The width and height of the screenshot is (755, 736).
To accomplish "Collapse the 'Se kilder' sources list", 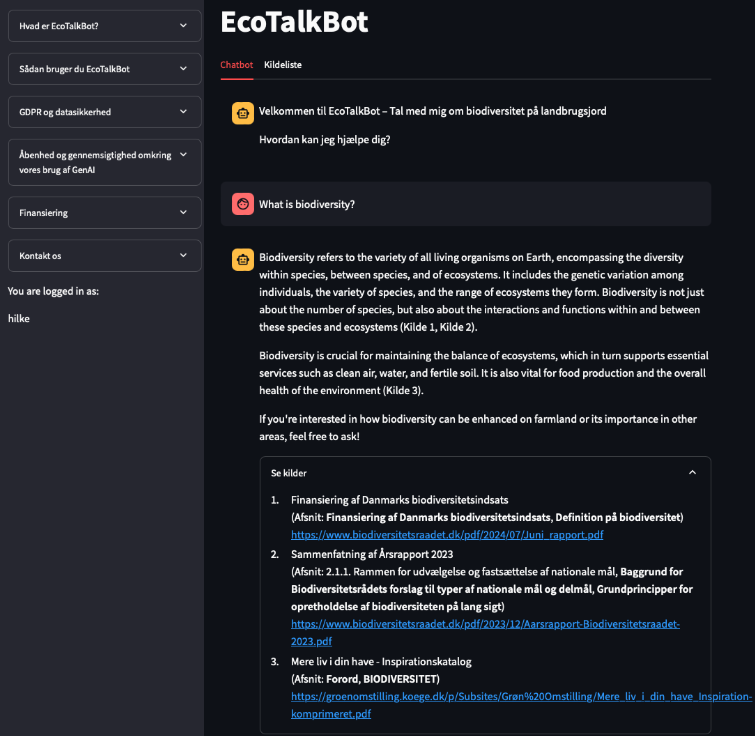I will [x=289, y=473].
